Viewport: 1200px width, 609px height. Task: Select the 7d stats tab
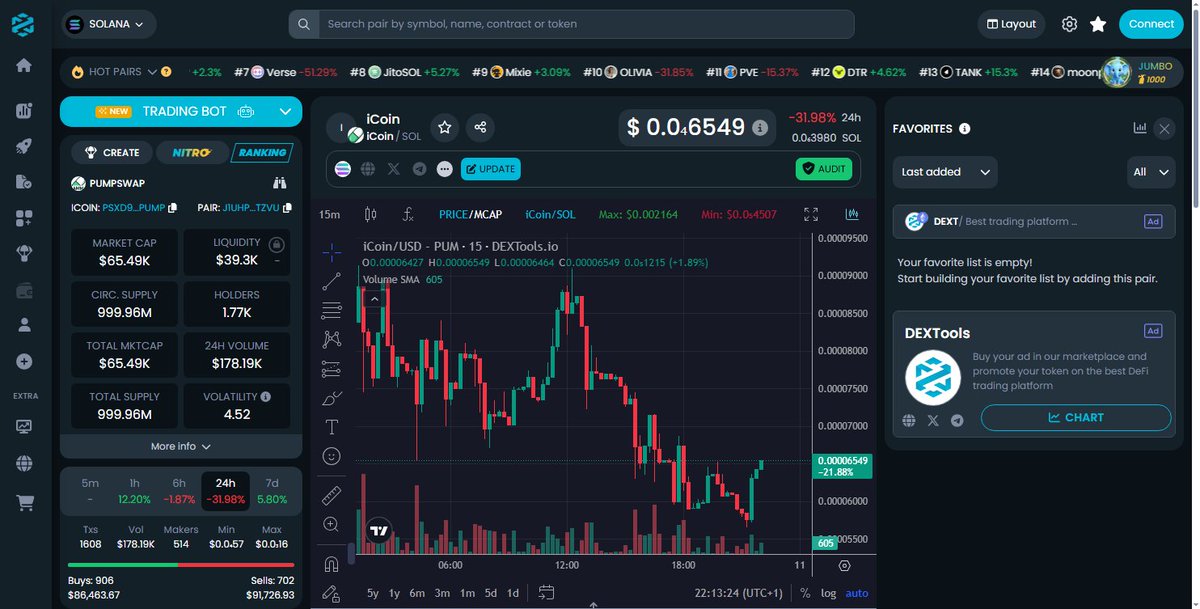272,490
